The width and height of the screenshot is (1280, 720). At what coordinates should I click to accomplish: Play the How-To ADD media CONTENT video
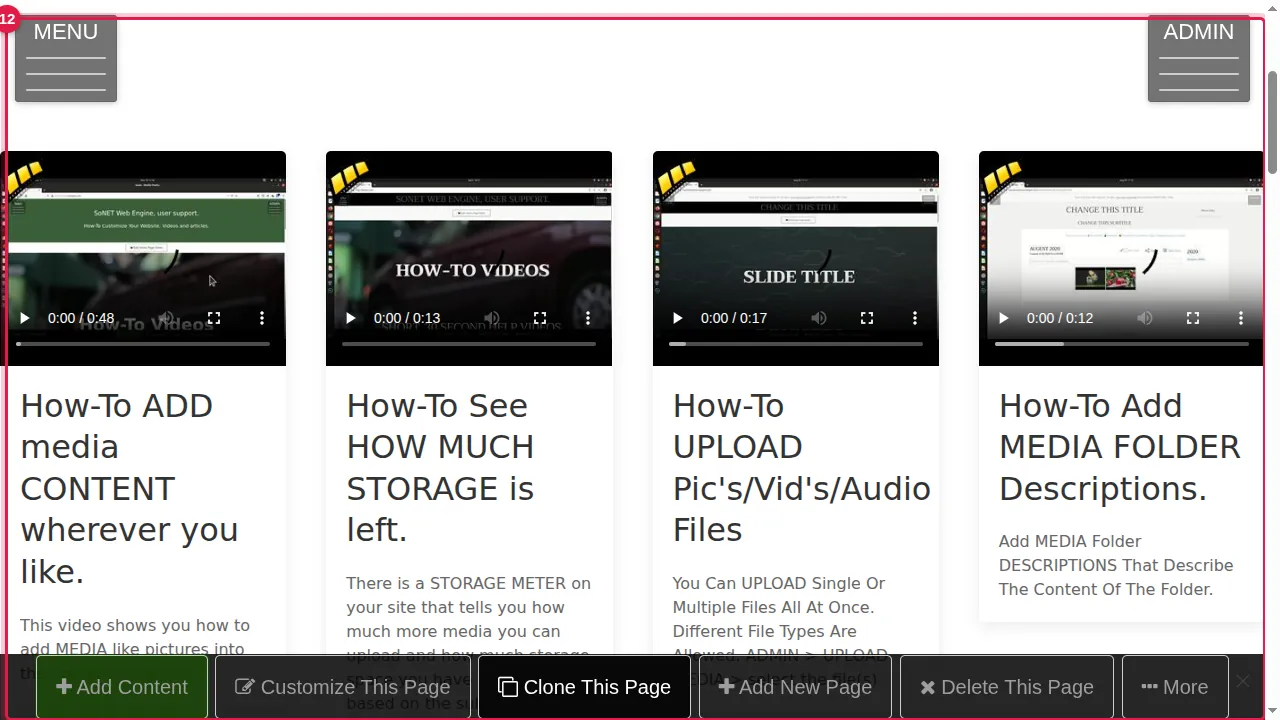coord(25,318)
